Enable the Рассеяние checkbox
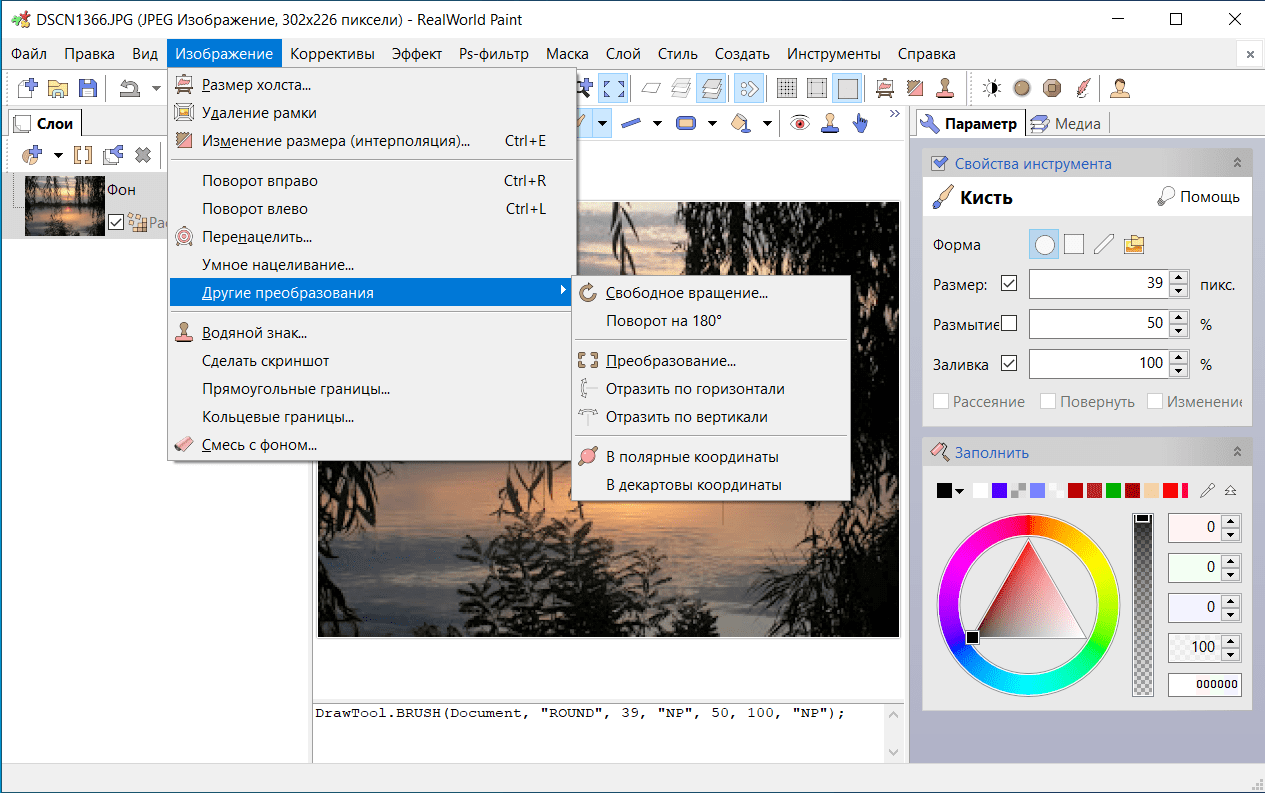Viewport: 1265px width, 793px height. (940, 401)
